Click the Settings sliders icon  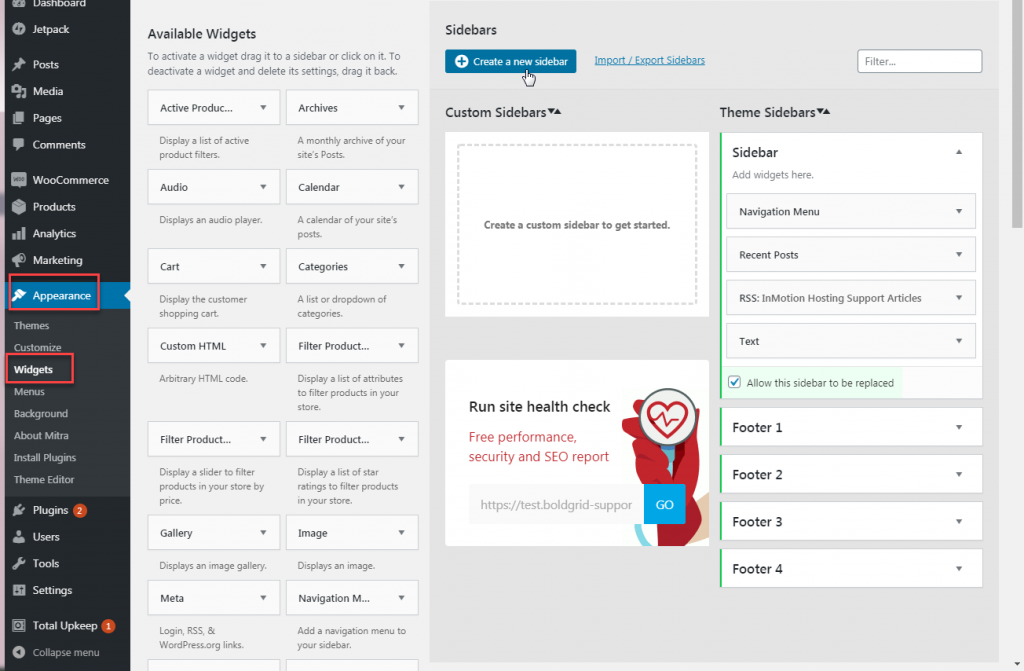click(x=19, y=590)
